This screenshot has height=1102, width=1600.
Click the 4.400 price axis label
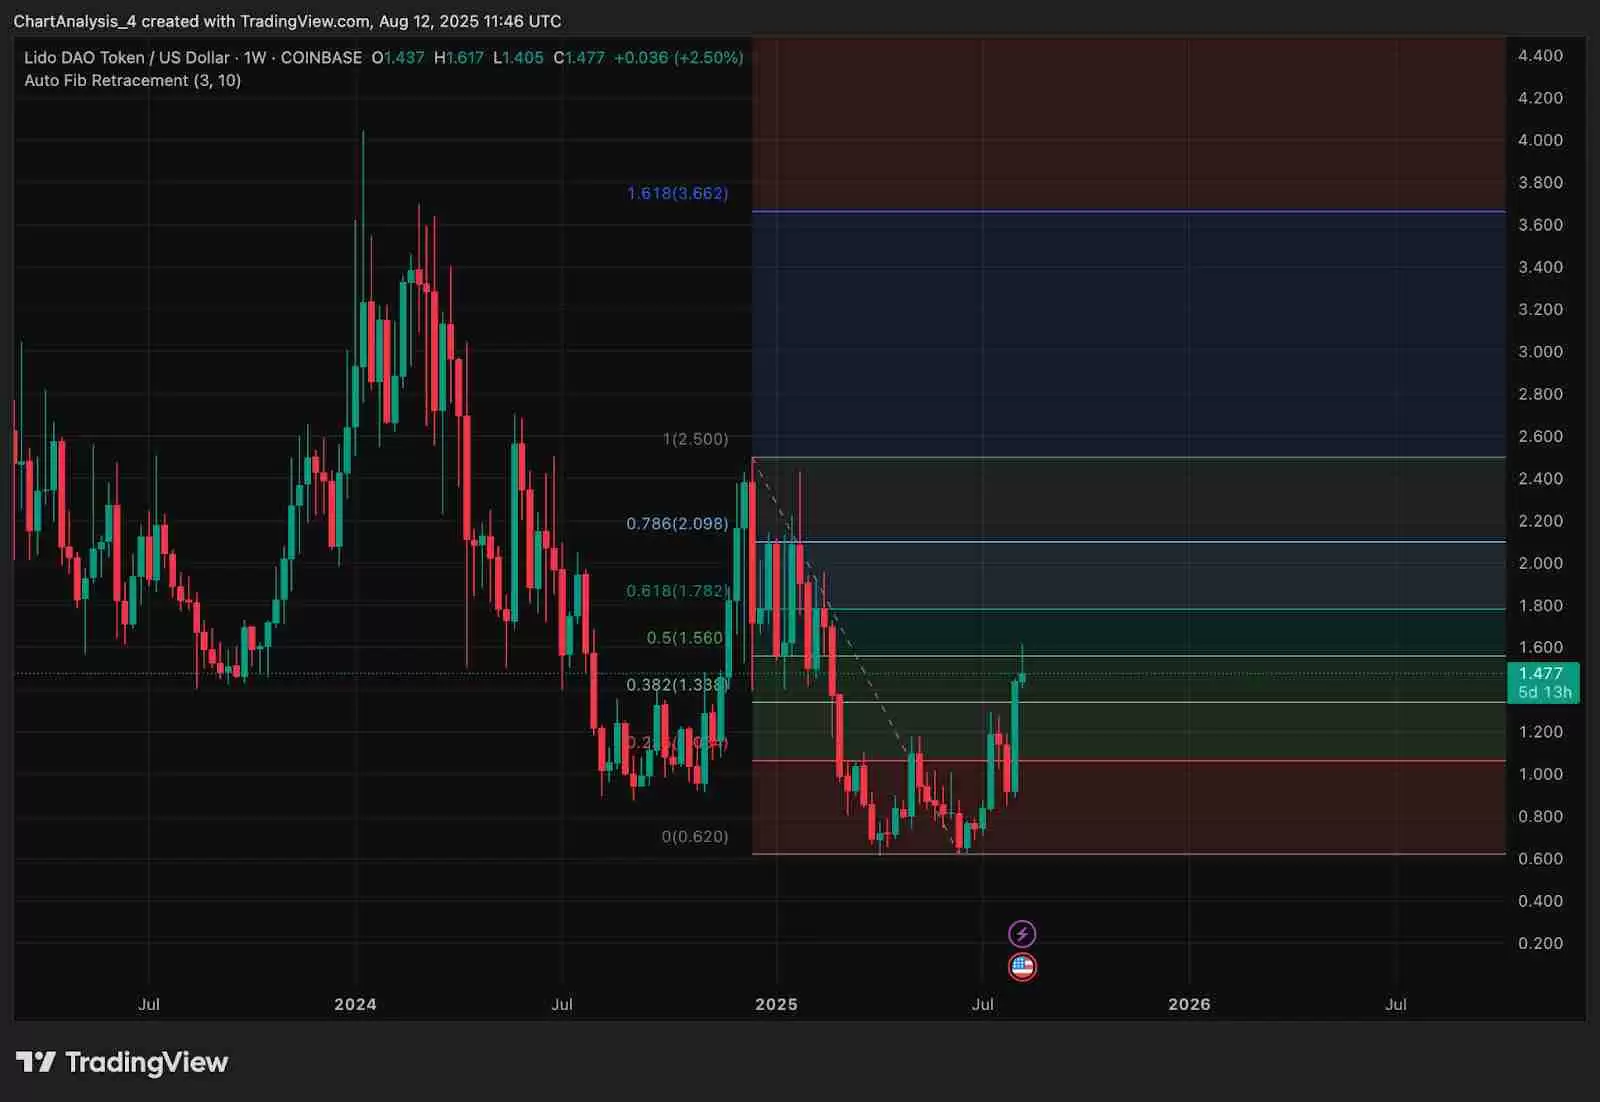tap(1540, 56)
